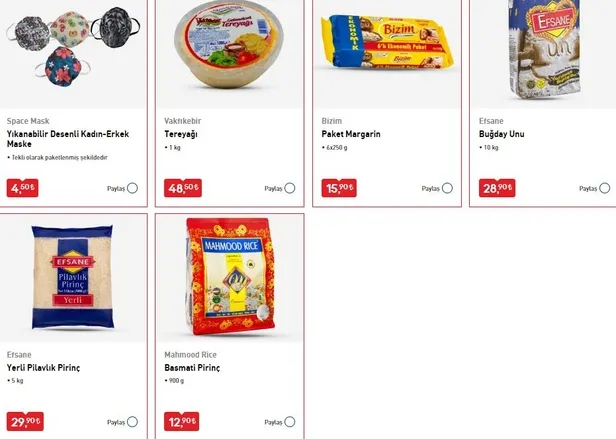Select the Paylaş radio for Yerli Pilavlık Pirinç
This screenshot has width=616, height=439.
pyautogui.click(x=132, y=422)
